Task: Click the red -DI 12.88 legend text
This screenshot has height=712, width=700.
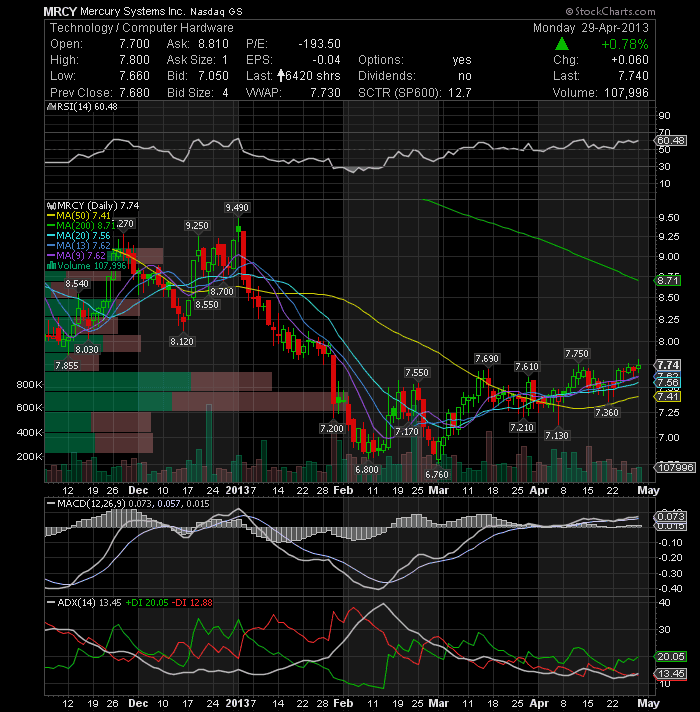Action: tap(193, 603)
